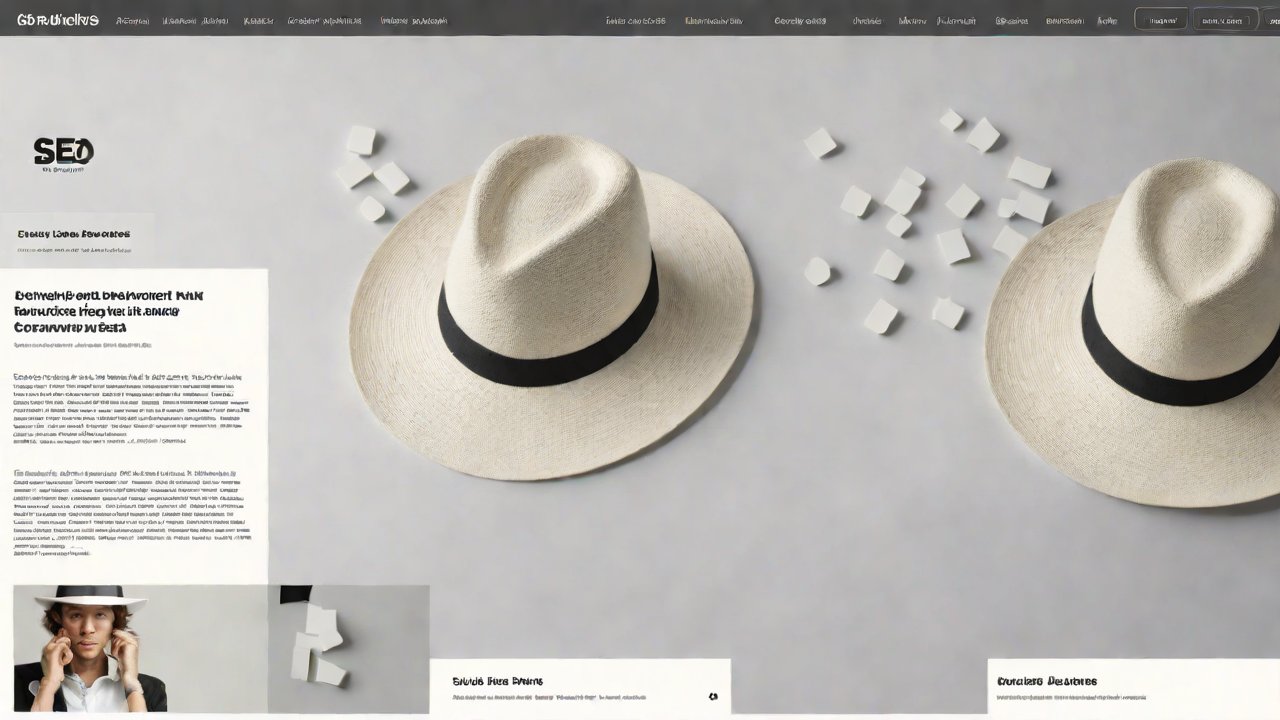Screen dimensions: 1280x720
Task: Click the first outlined button in the header
Action: point(1161,19)
